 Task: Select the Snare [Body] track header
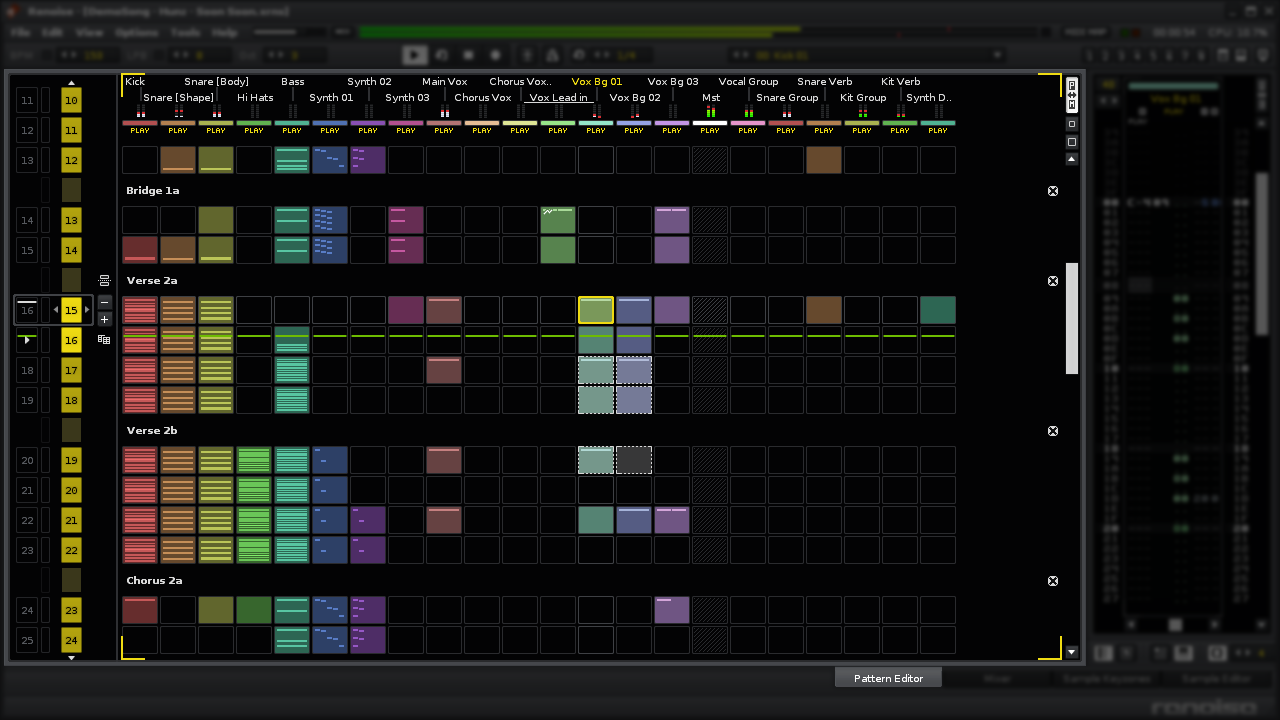click(x=216, y=82)
